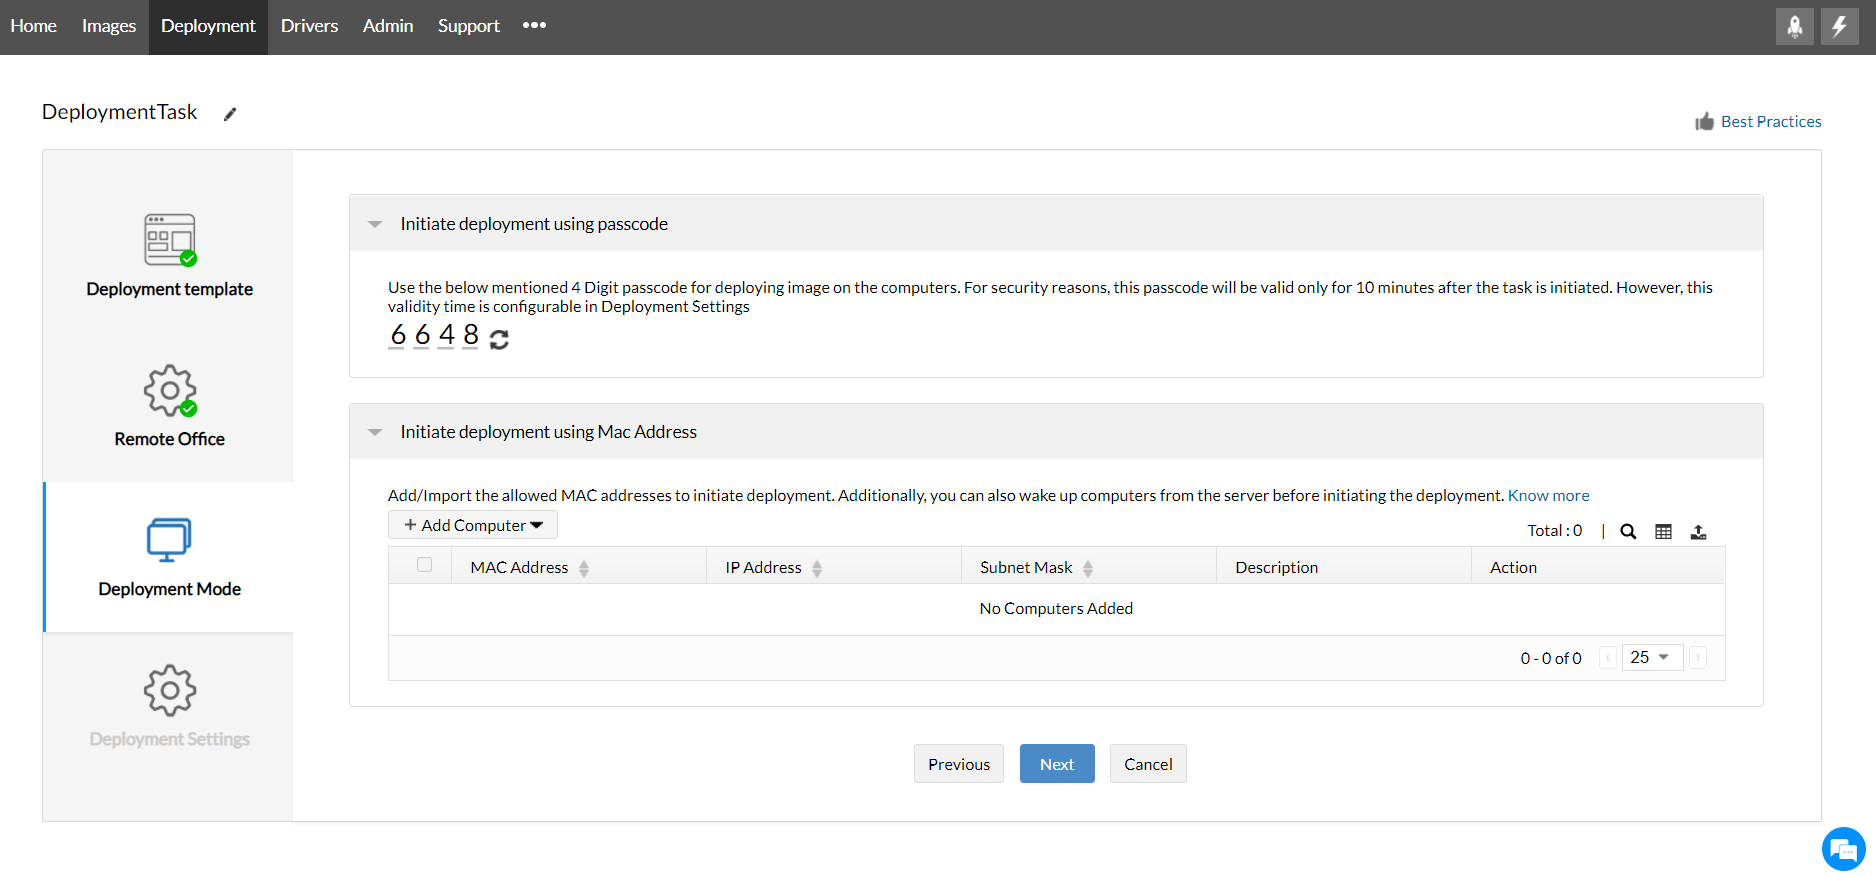This screenshot has width=1876, height=876.
Task: Switch to the Images menu tab
Action: [109, 26]
